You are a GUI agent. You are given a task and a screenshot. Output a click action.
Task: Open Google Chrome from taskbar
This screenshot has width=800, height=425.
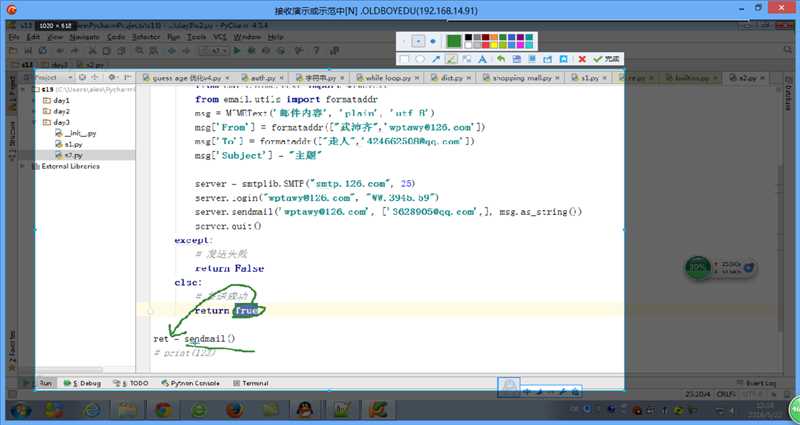click(163, 410)
